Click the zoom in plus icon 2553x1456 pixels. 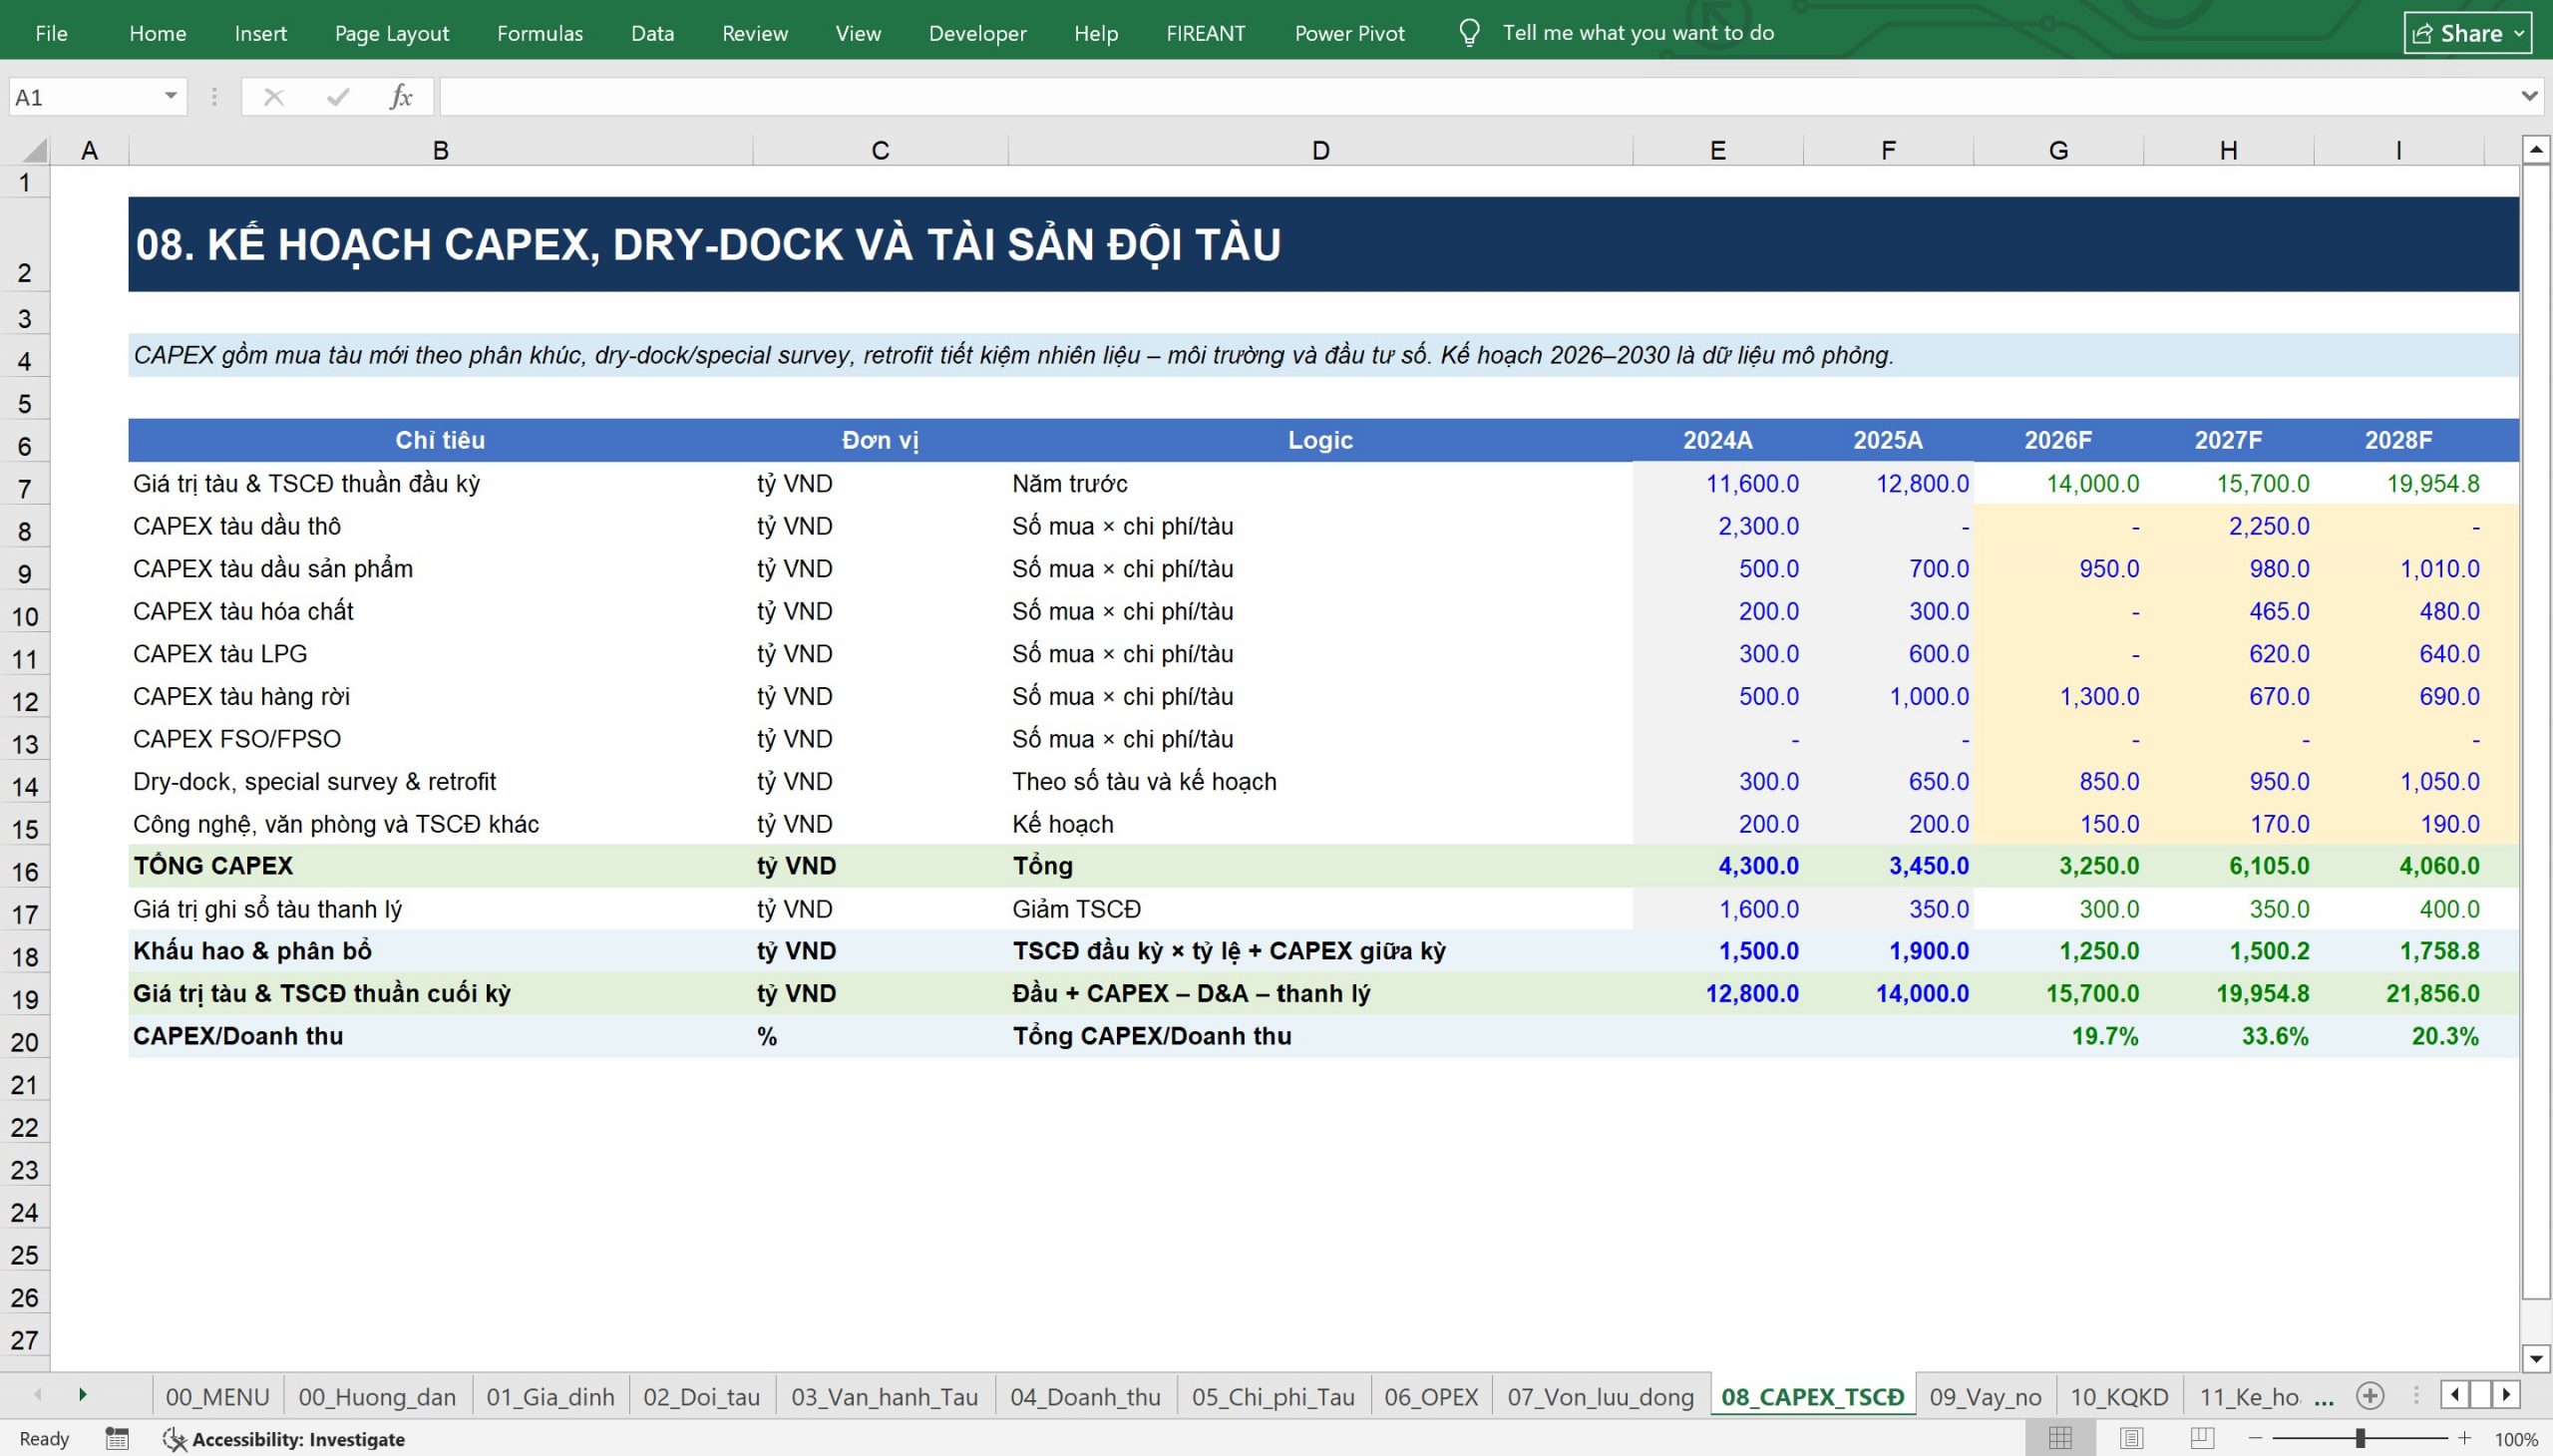[x=2465, y=1439]
